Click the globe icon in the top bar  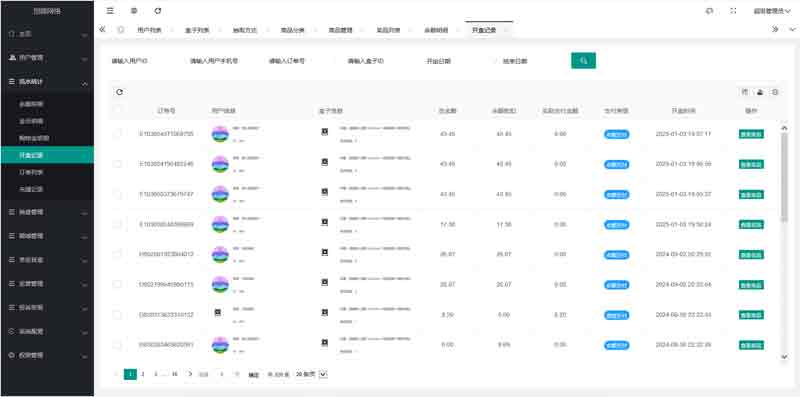[x=134, y=11]
